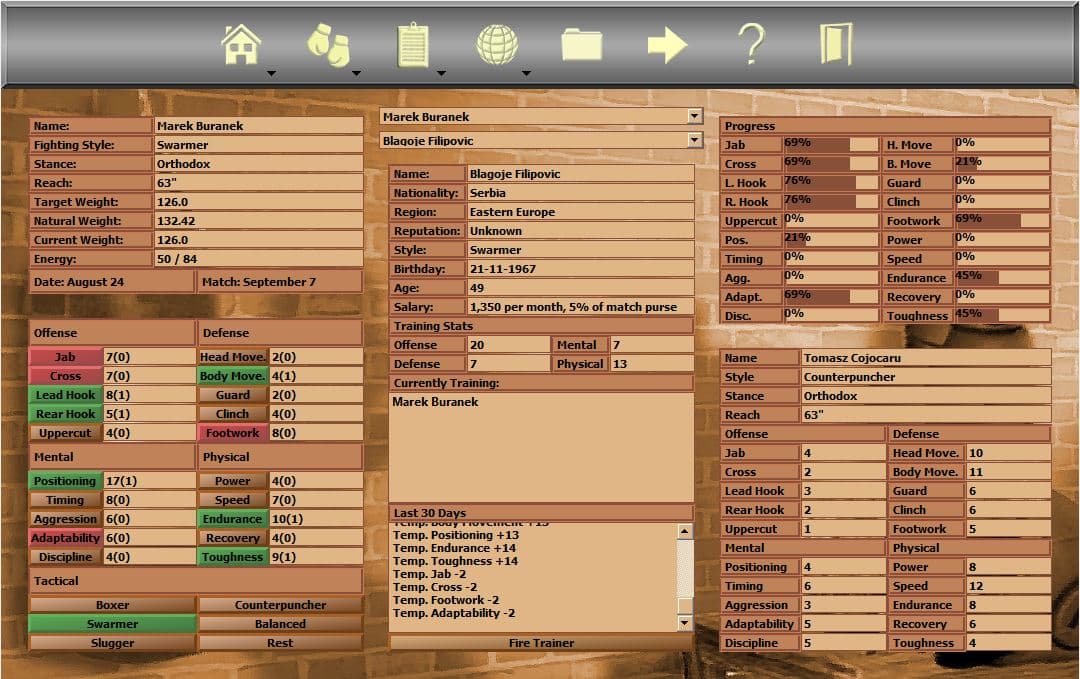The height and width of the screenshot is (679, 1080).
Task: Switch training mode to Rest
Action: pos(280,642)
